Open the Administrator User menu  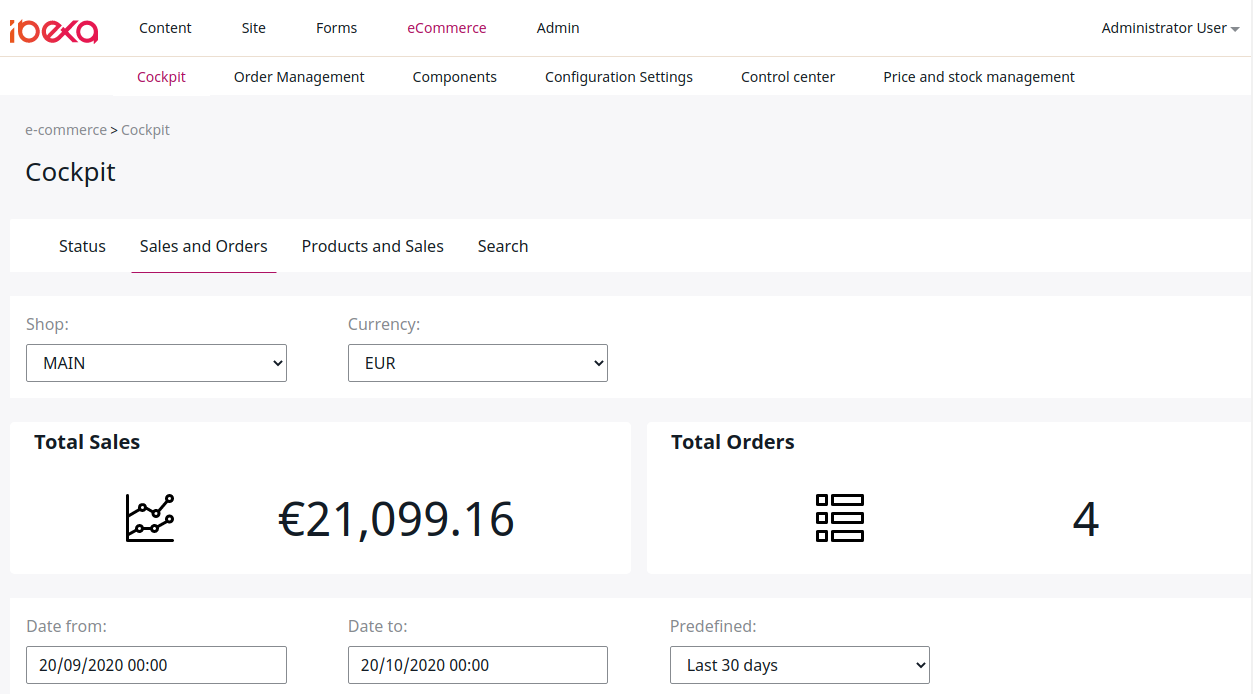(x=1169, y=28)
